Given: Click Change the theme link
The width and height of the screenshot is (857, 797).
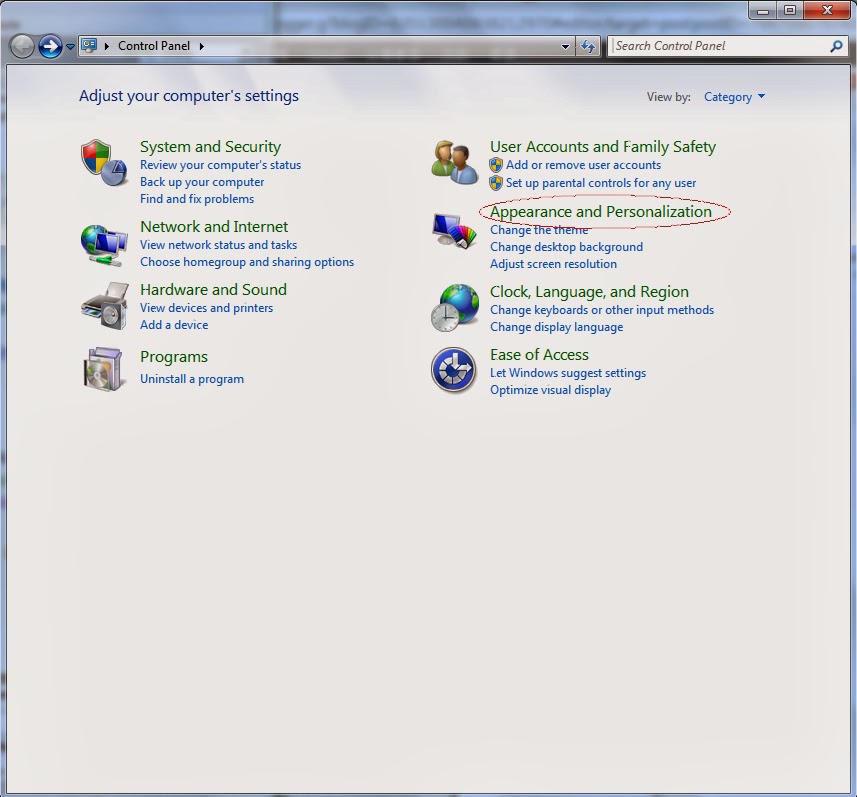Looking at the screenshot, I should [x=539, y=230].
